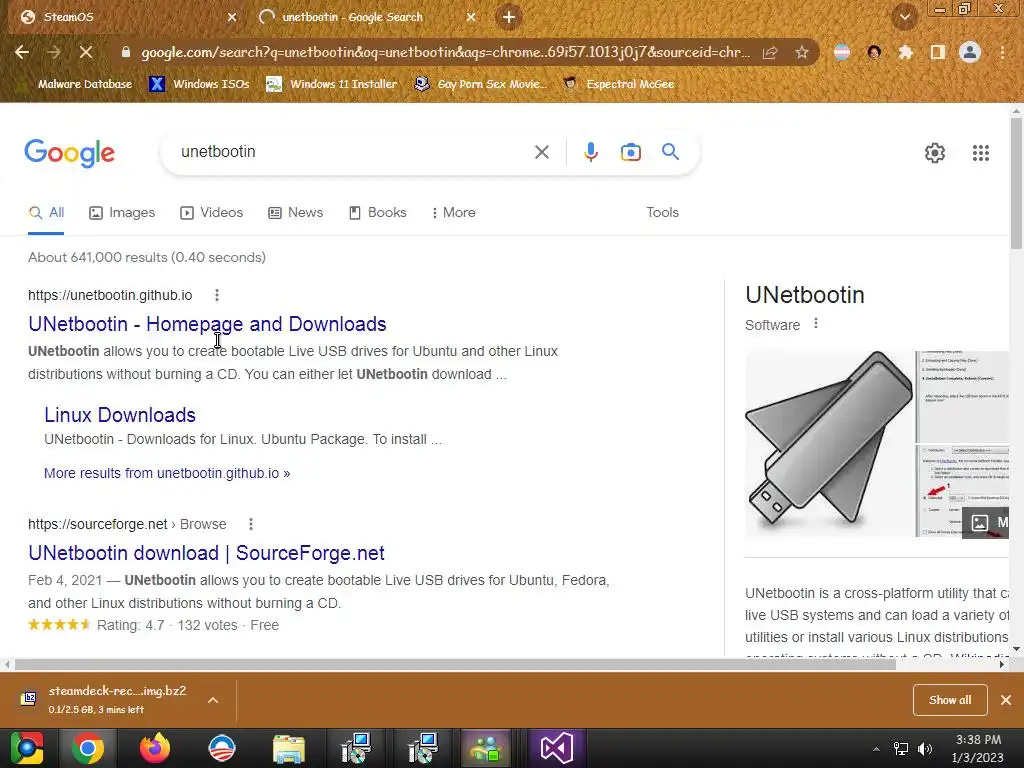Open Chrome from the taskbar
Image resolution: width=1024 pixels, height=768 pixels.
(88, 748)
